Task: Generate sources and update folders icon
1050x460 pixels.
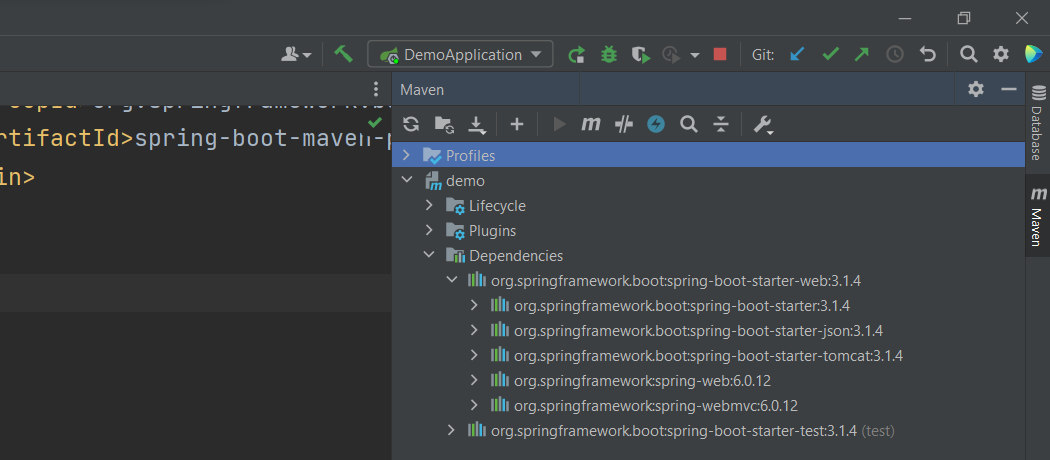Action: pos(443,124)
